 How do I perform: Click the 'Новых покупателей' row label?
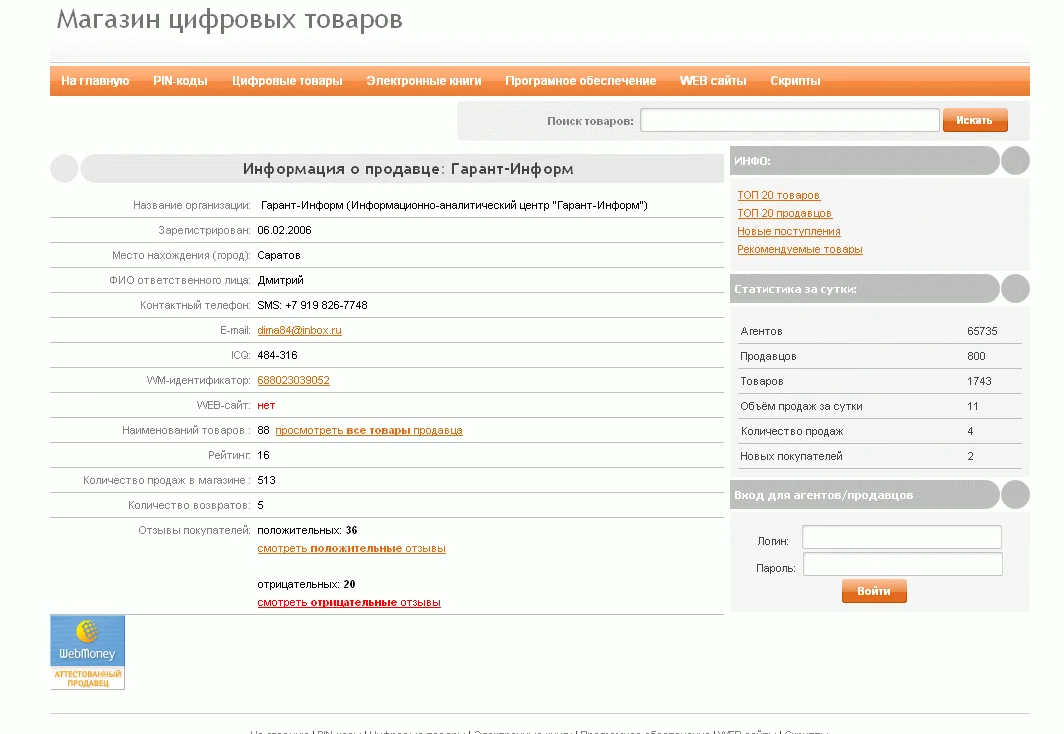[x=791, y=457]
